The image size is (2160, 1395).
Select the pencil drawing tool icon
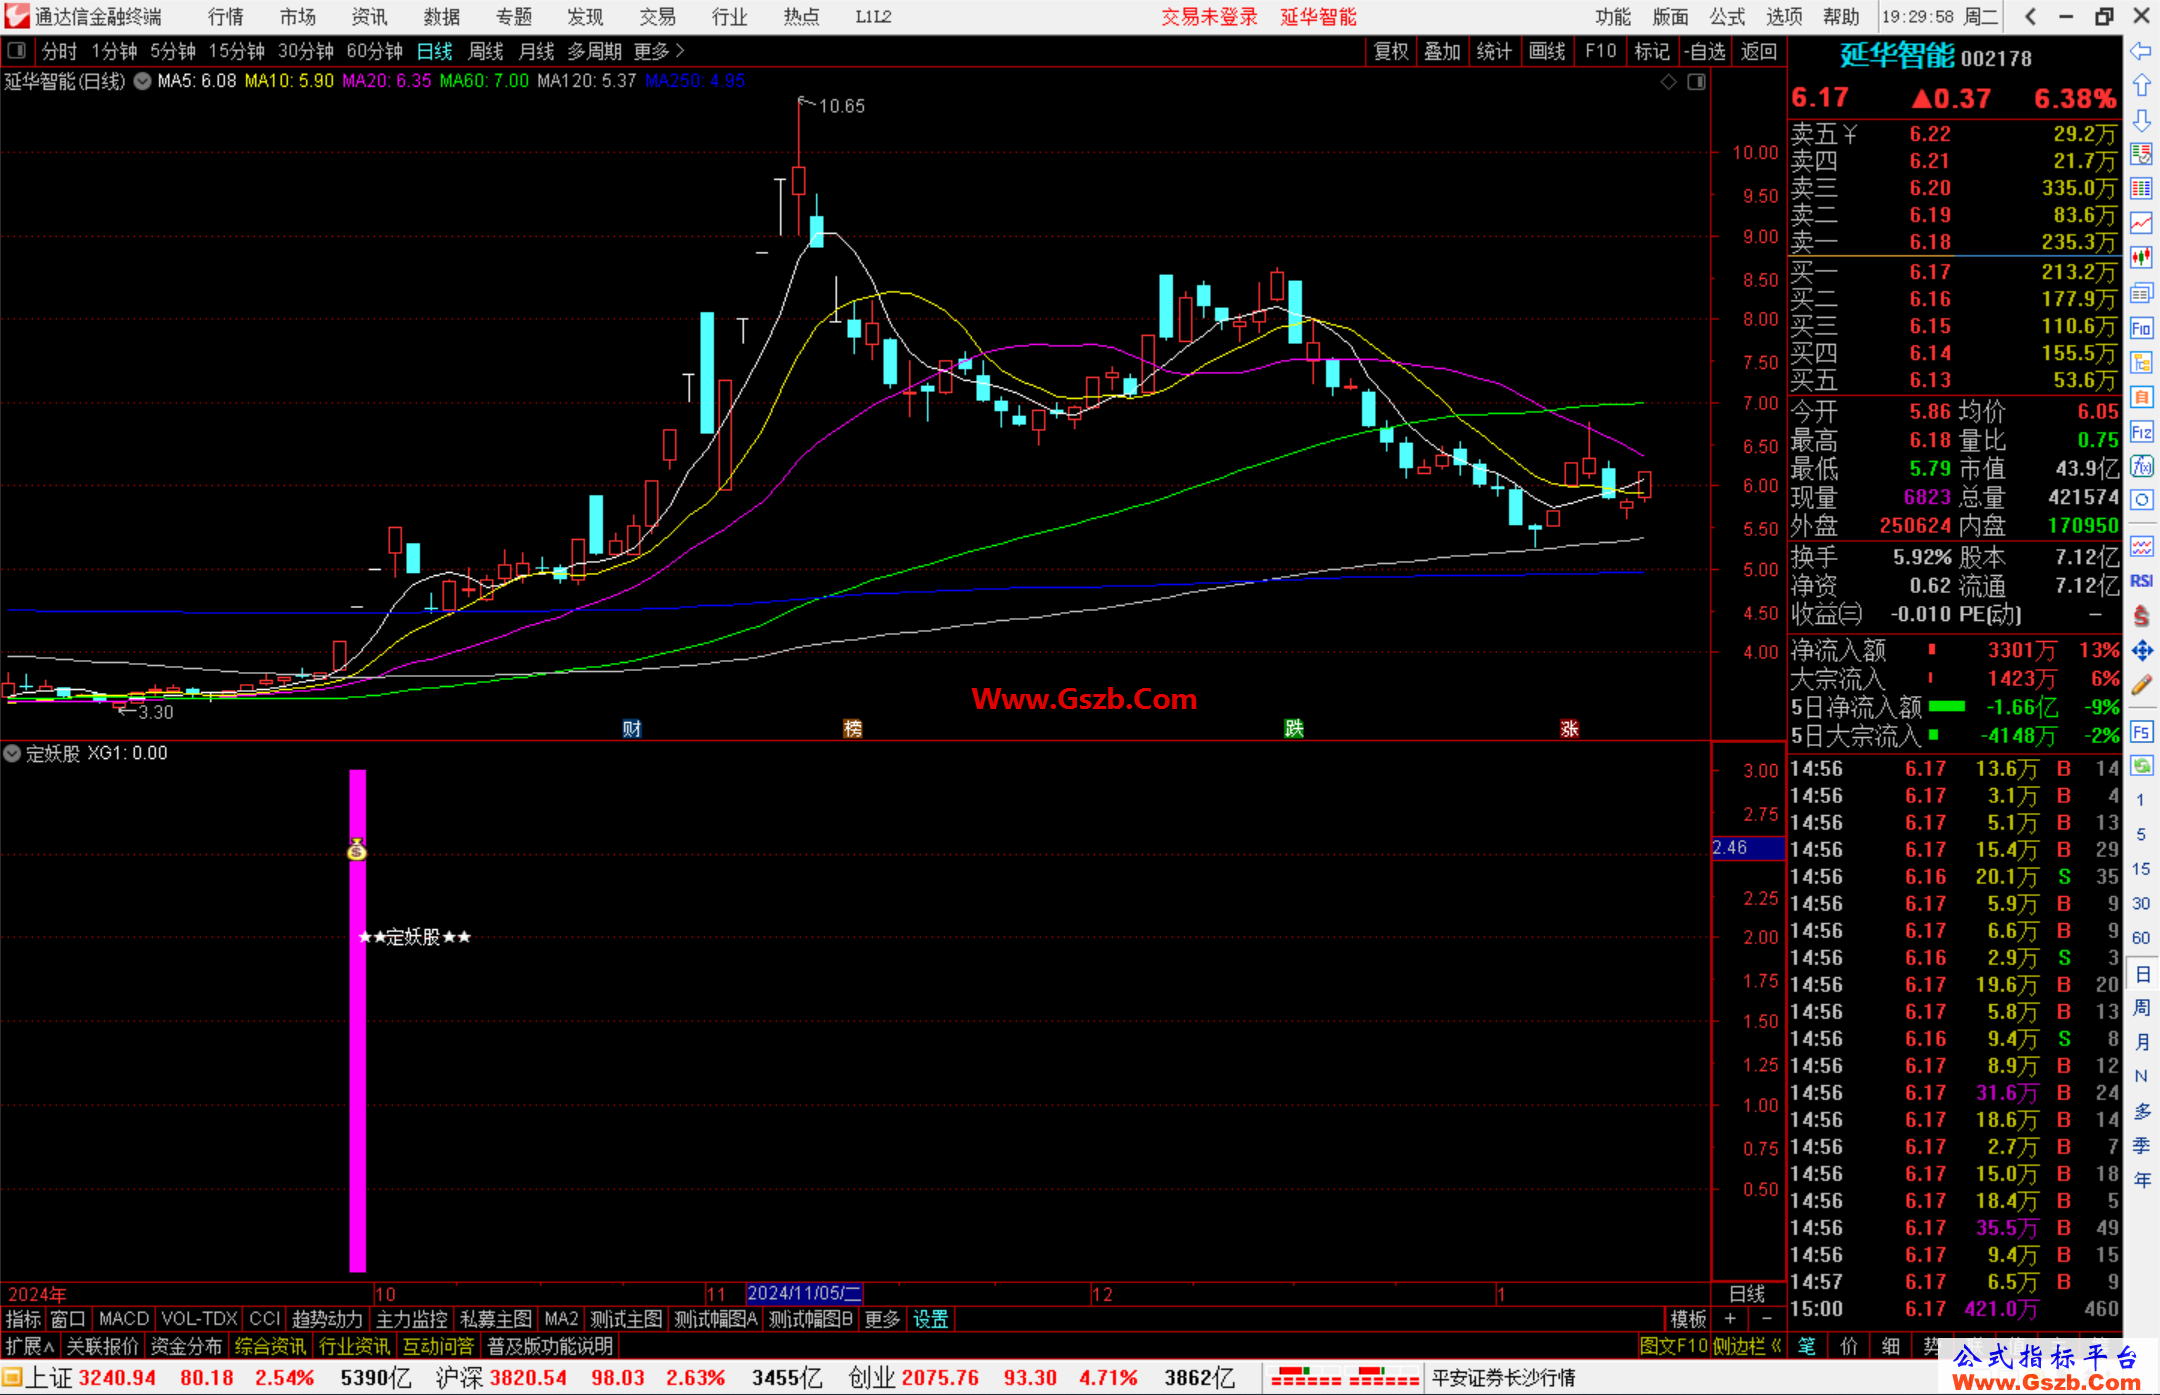2141,686
